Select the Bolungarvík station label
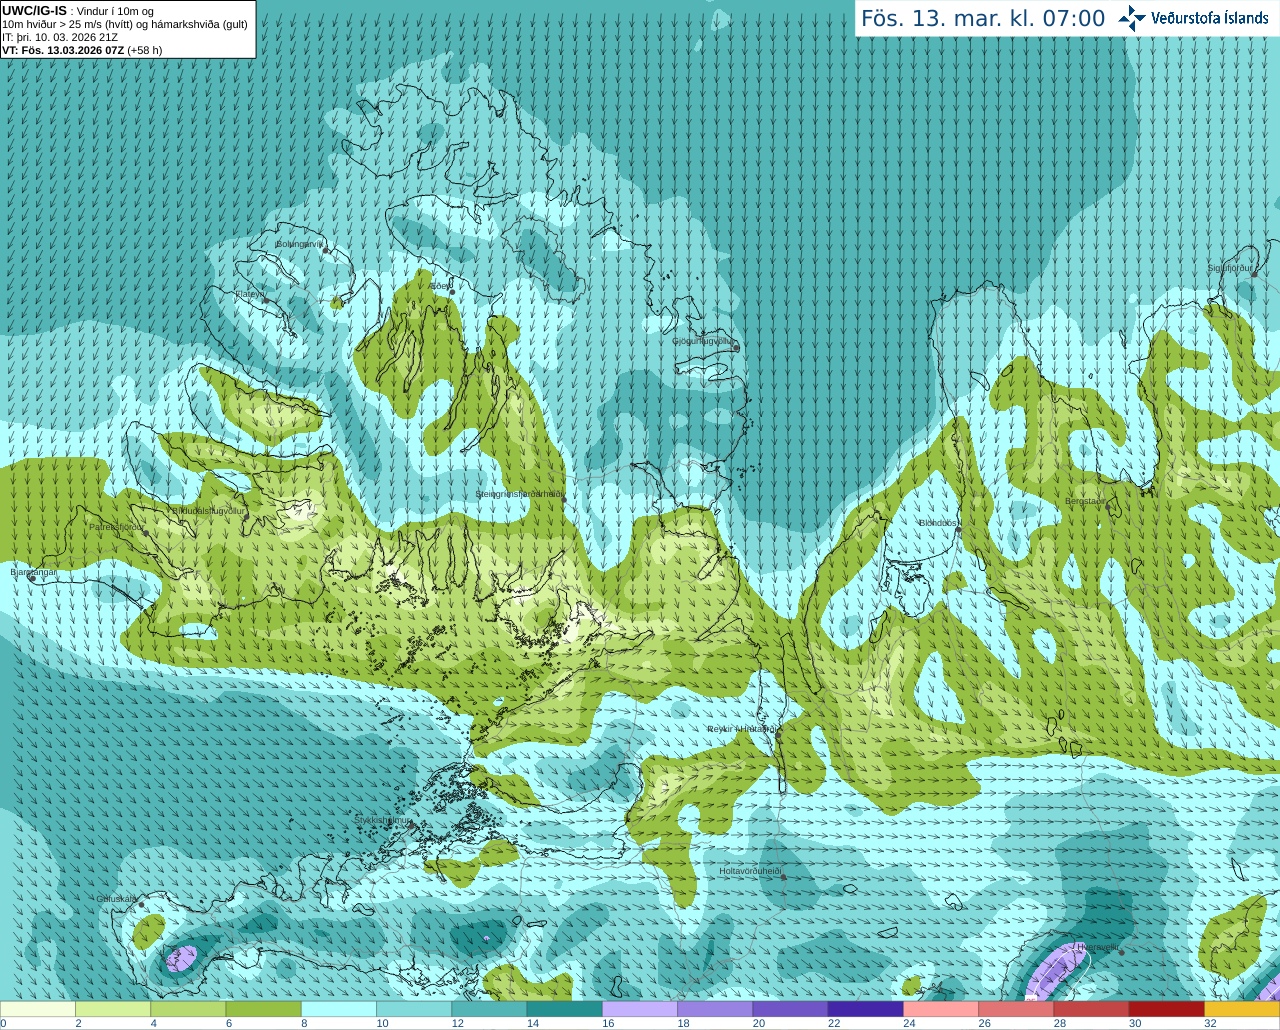The width and height of the screenshot is (1280, 1030). [x=300, y=244]
